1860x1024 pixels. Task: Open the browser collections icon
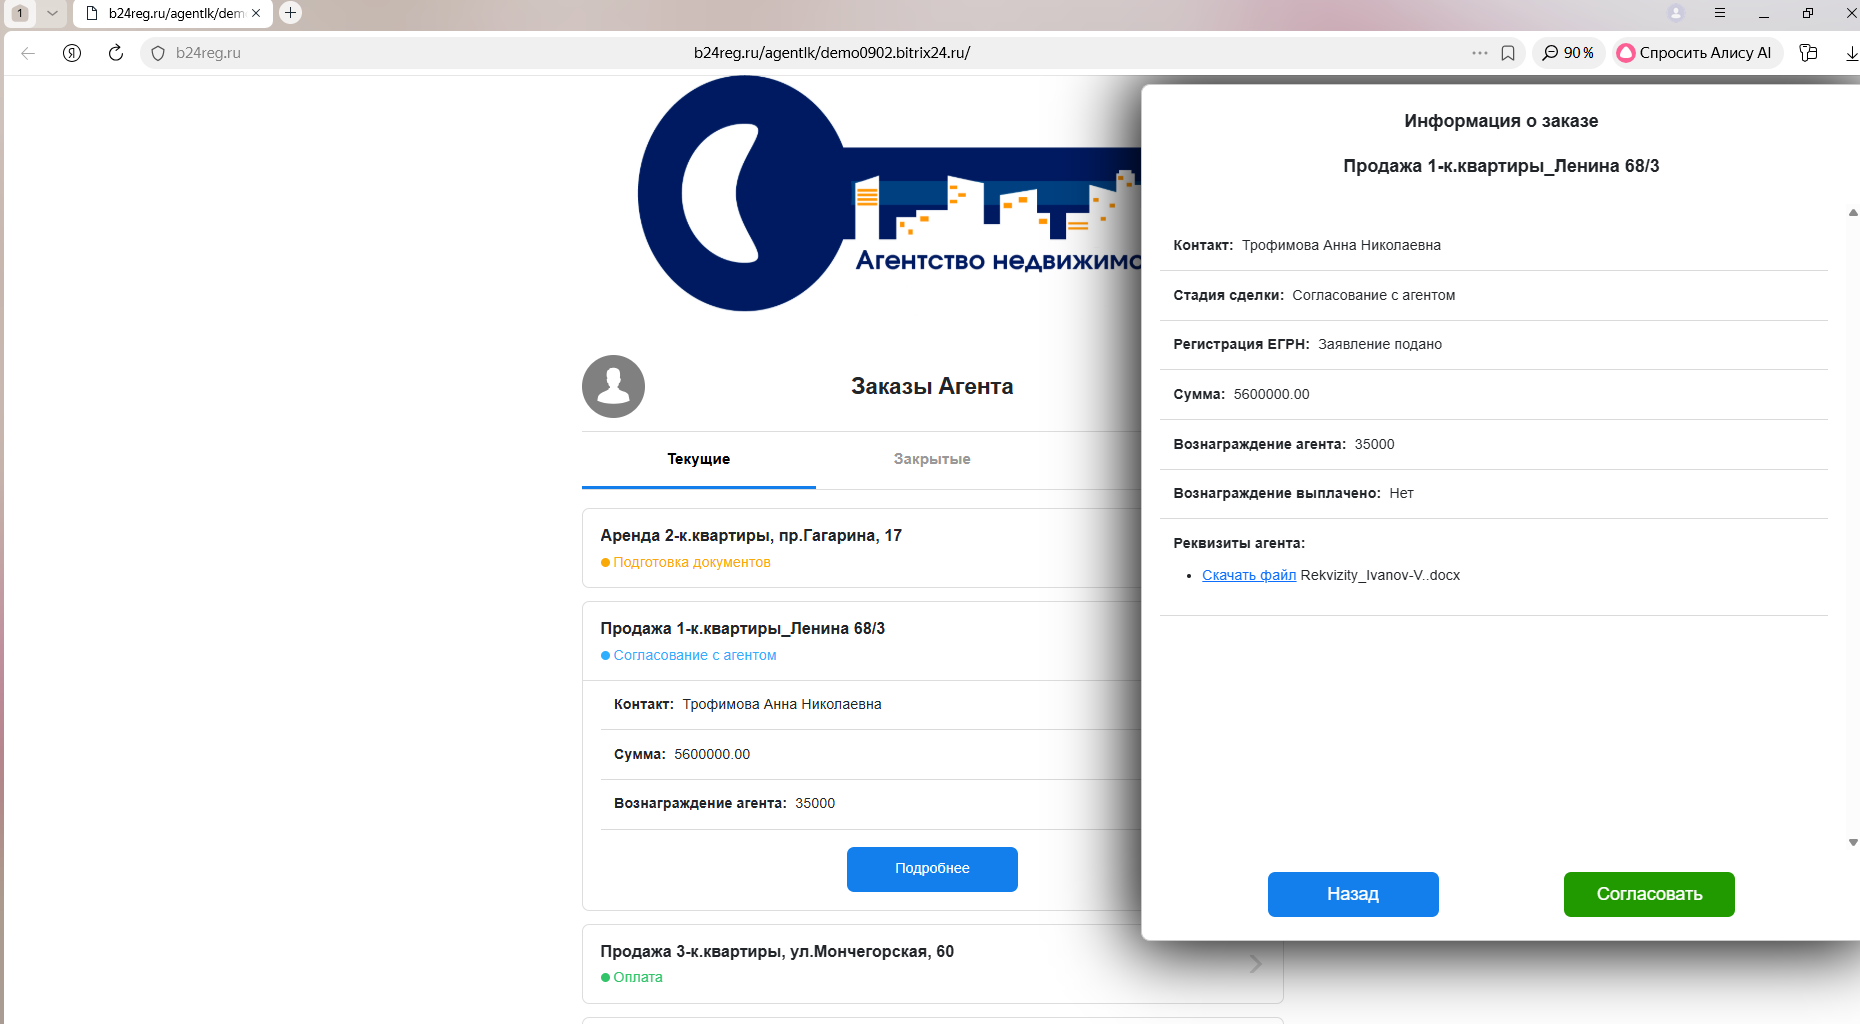1808,53
